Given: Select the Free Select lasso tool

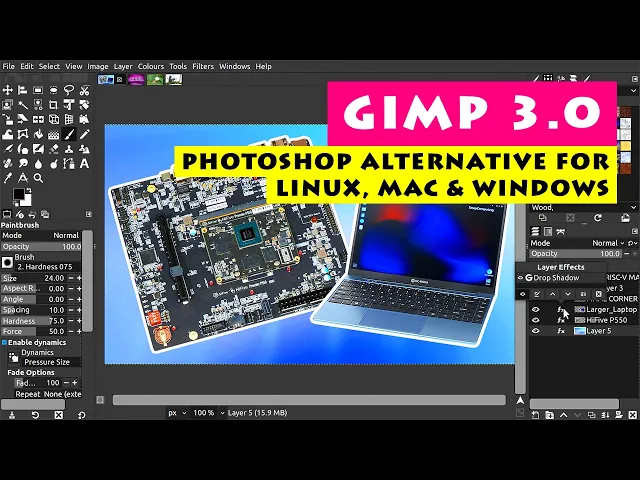Looking at the screenshot, I should pyautogui.click(x=69, y=90).
